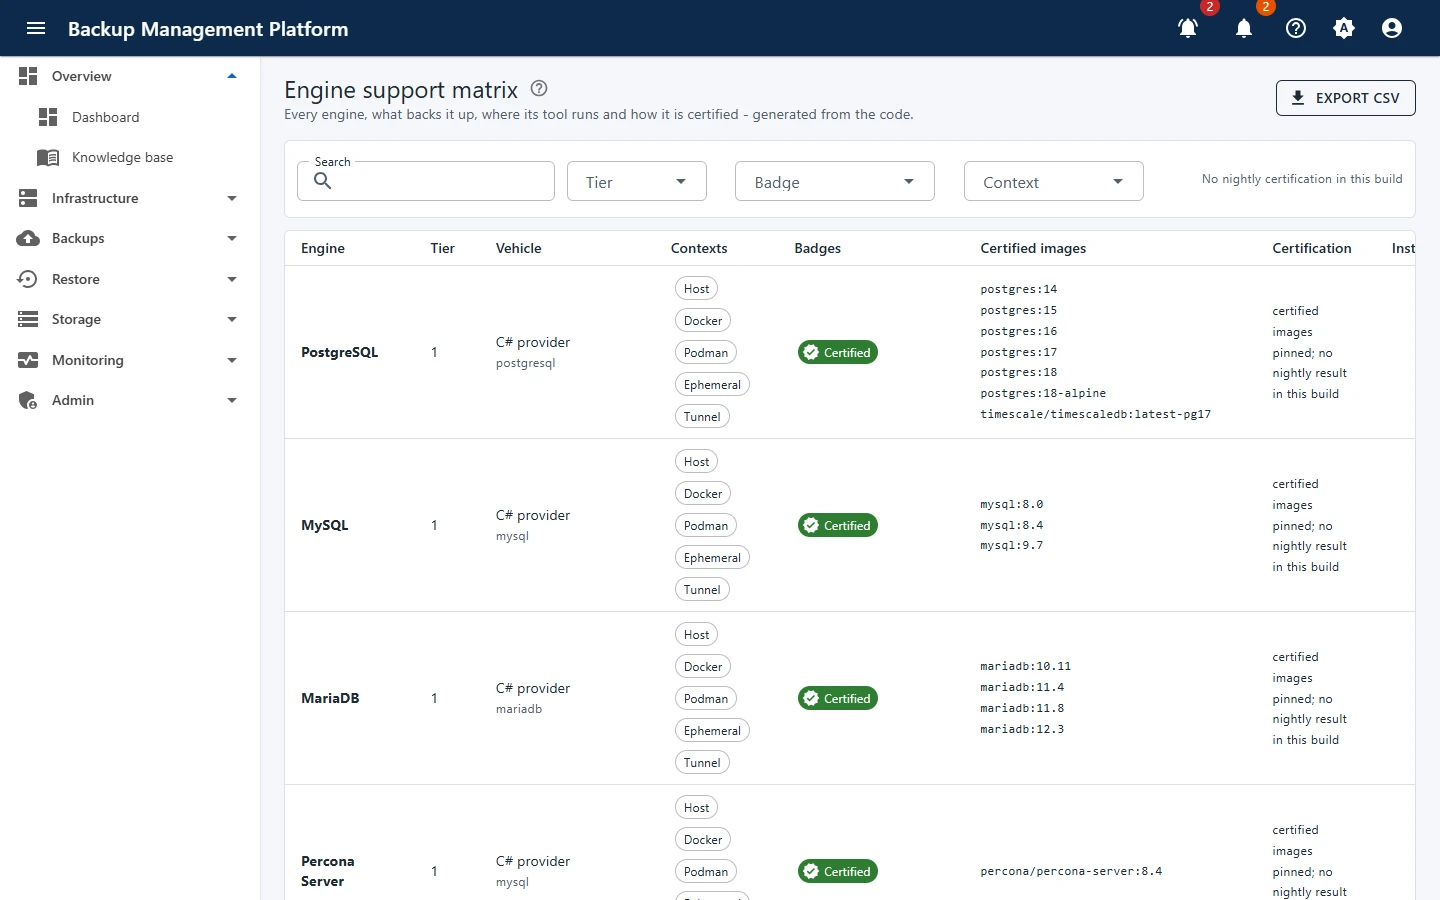
Task: Click the MariaDB engine name
Action: click(x=330, y=698)
